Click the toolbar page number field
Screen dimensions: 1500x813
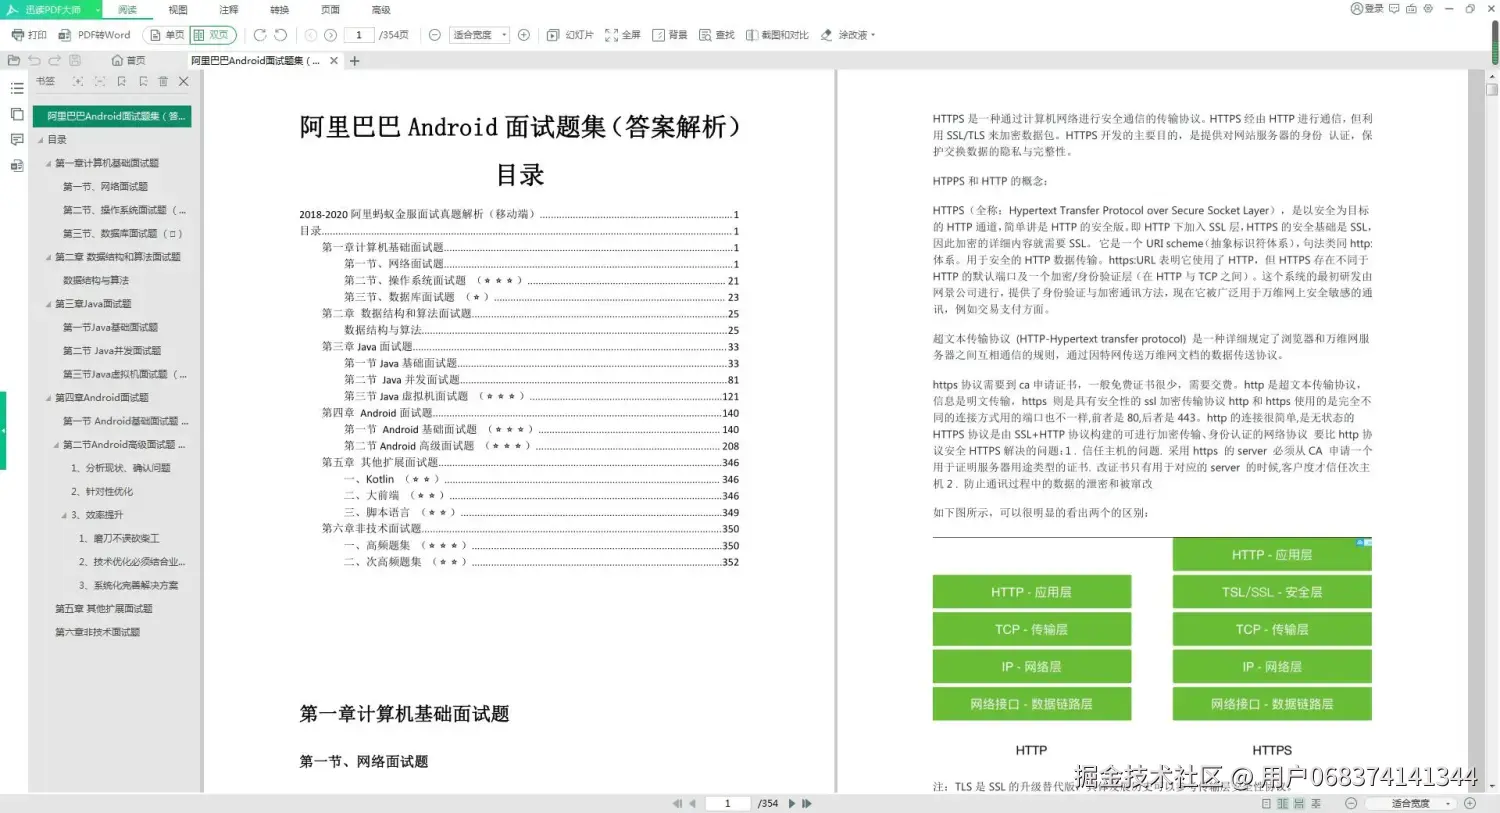pos(359,35)
